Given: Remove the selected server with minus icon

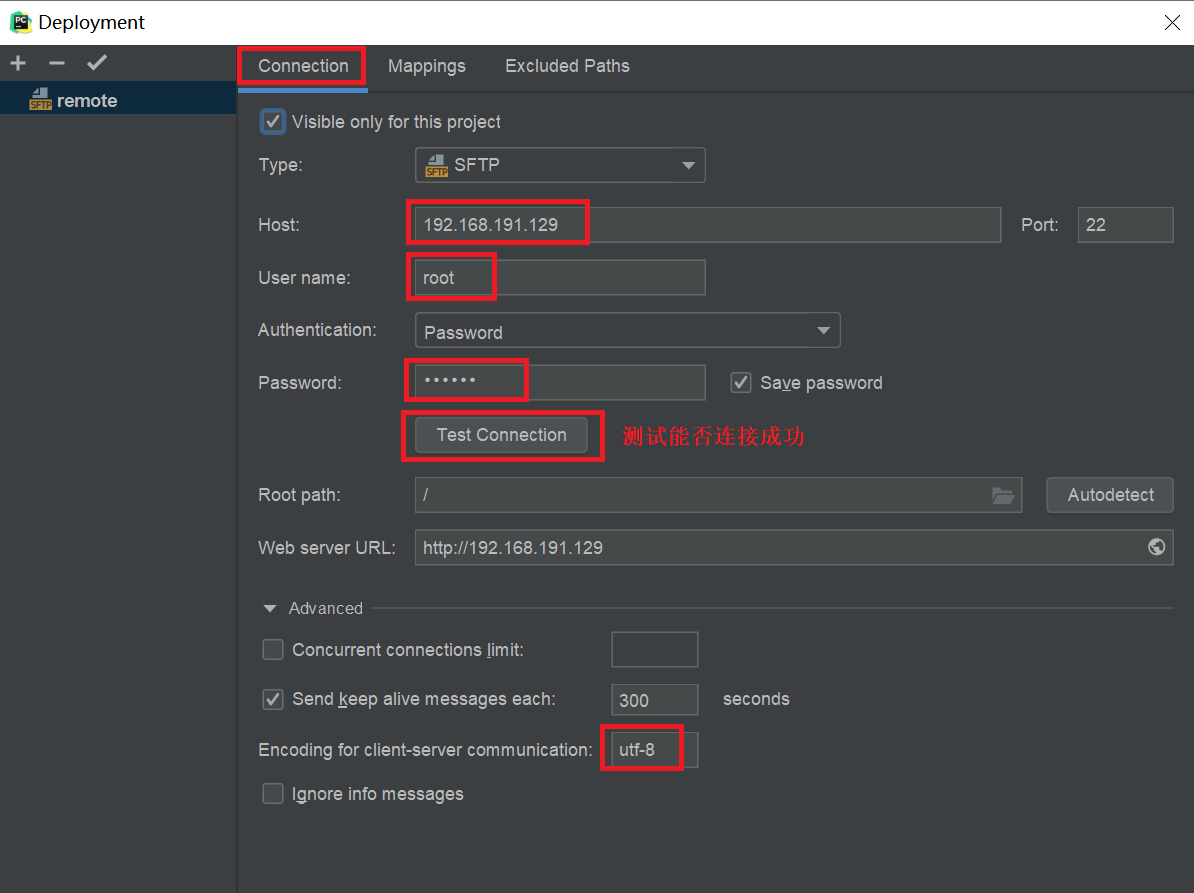Looking at the screenshot, I should click(x=57, y=63).
